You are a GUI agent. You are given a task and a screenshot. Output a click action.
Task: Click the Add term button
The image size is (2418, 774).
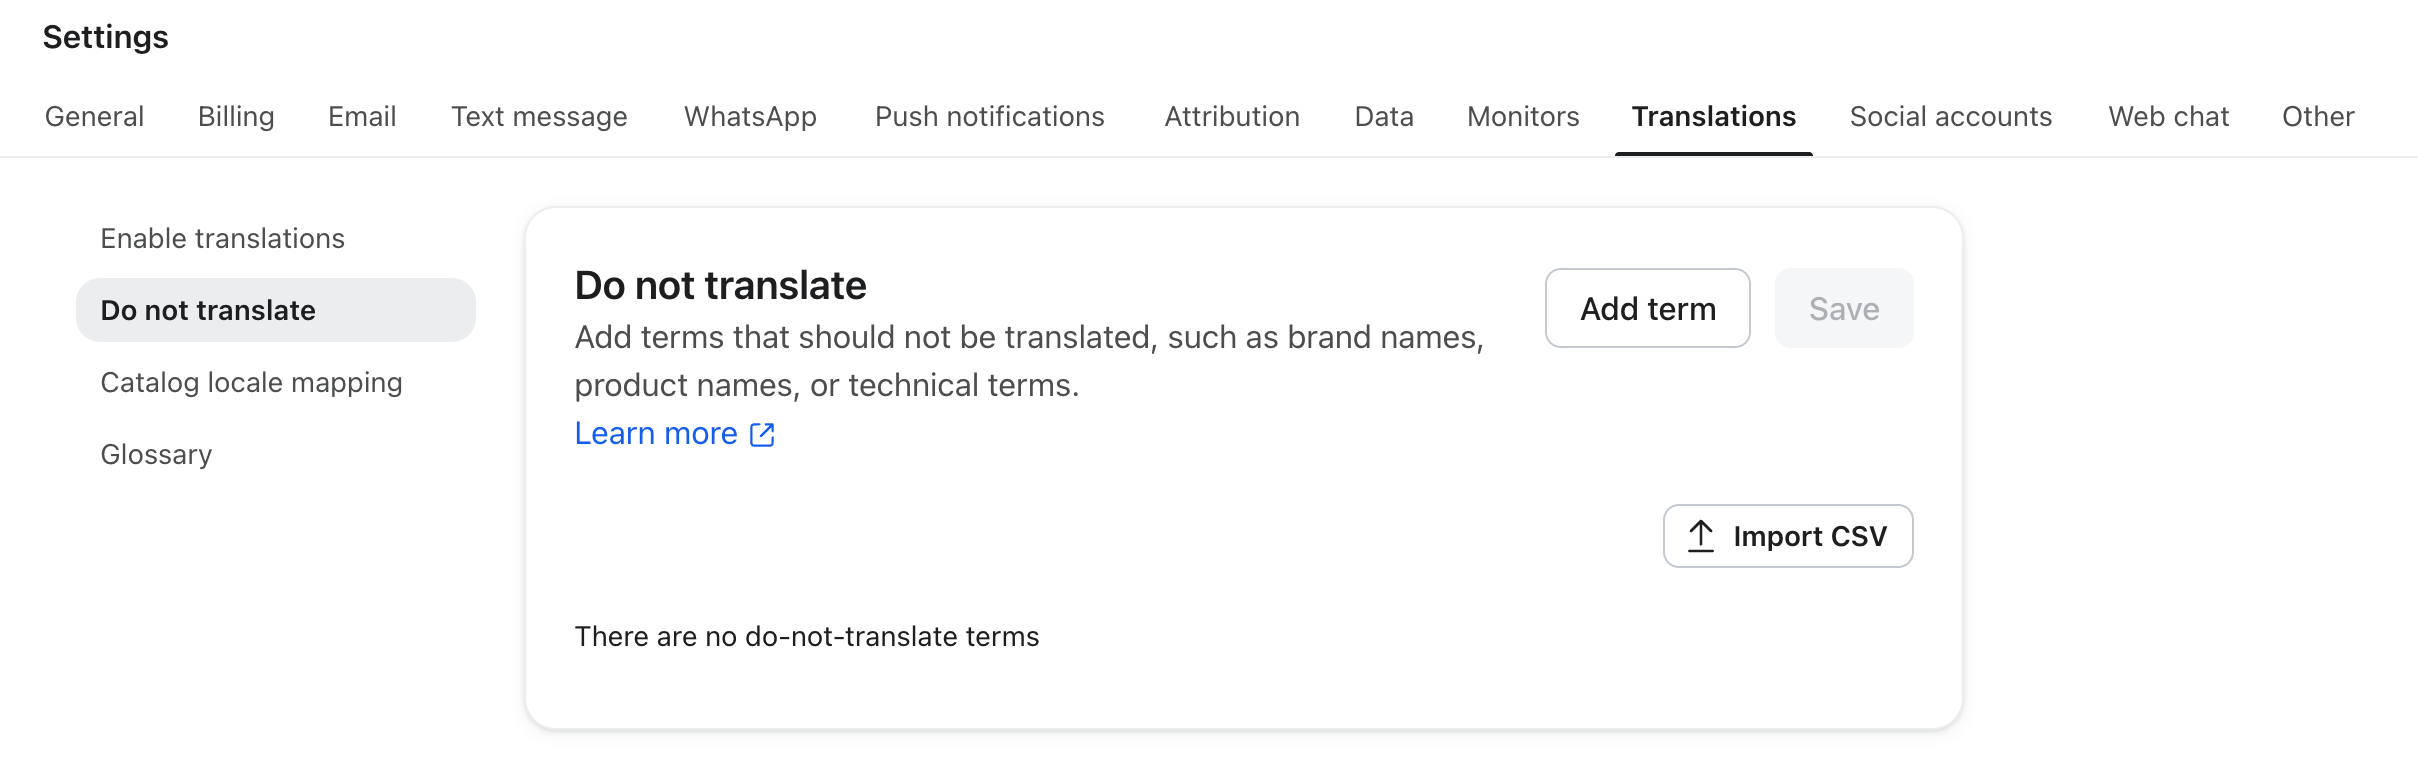[1647, 308]
